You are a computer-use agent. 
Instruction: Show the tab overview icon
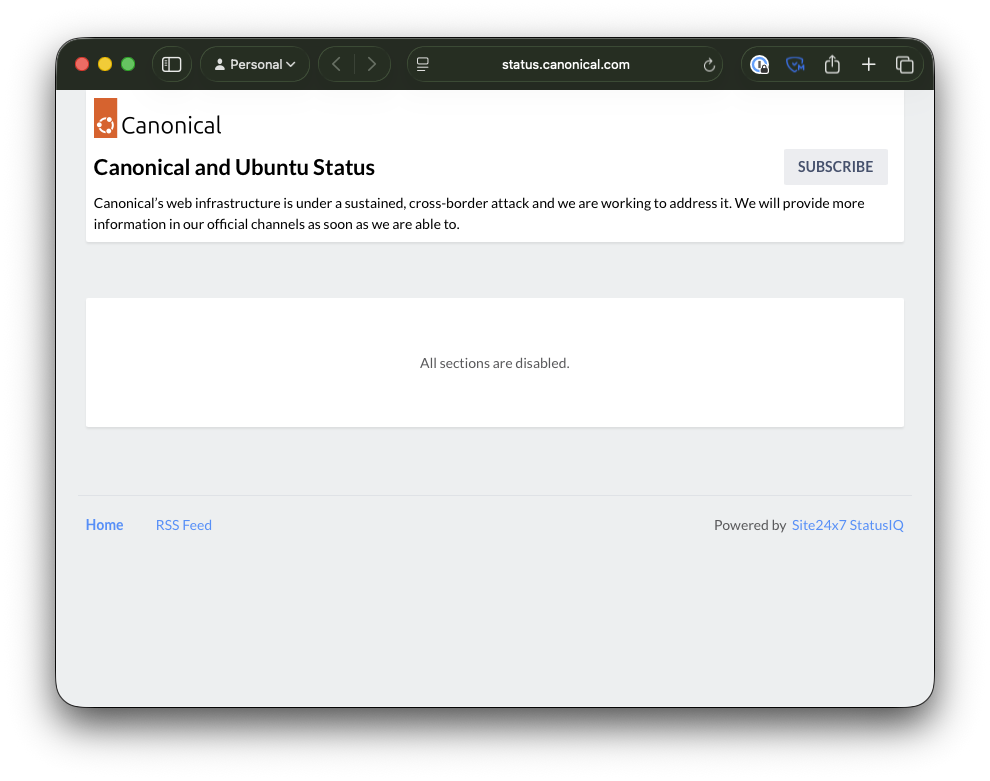coord(905,64)
